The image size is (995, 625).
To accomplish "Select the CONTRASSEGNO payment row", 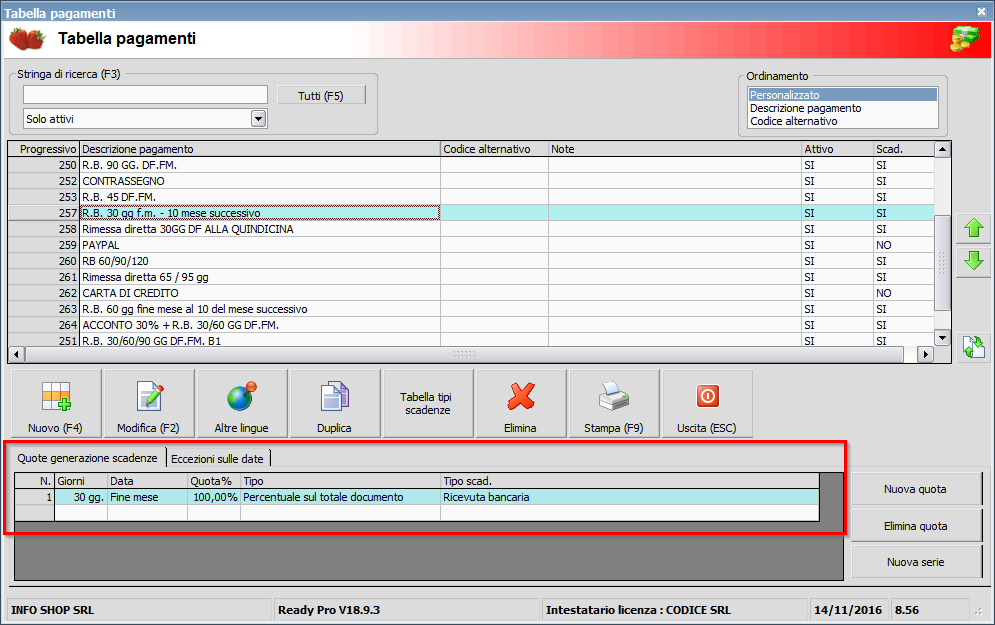I will 471,181.
